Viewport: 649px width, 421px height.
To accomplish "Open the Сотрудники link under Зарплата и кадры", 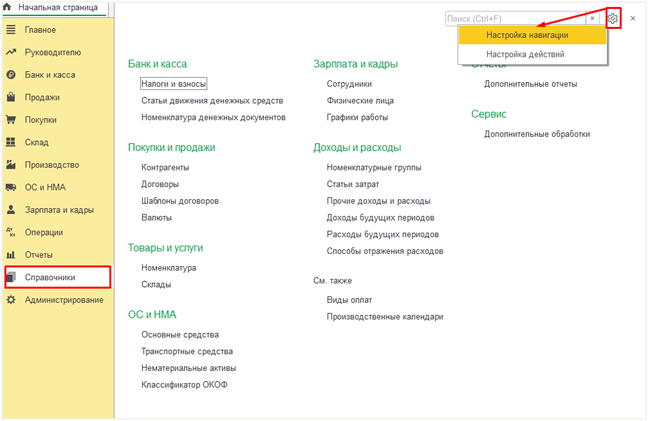I will click(349, 84).
